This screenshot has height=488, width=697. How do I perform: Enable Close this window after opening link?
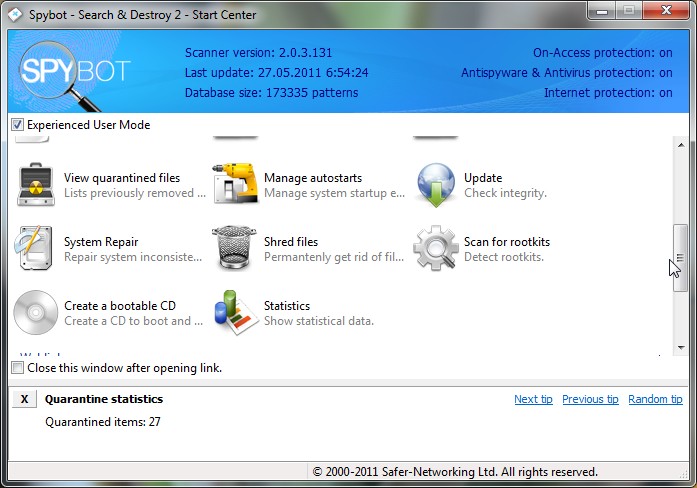[17, 368]
